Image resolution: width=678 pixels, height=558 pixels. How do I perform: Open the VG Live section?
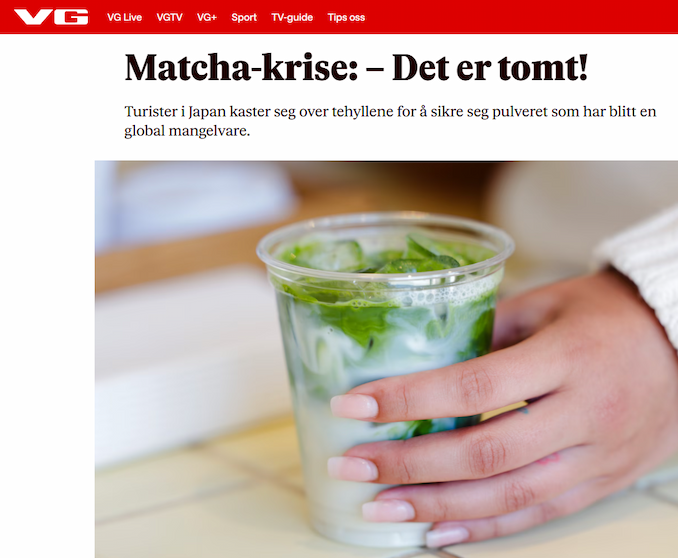pyautogui.click(x=125, y=17)
